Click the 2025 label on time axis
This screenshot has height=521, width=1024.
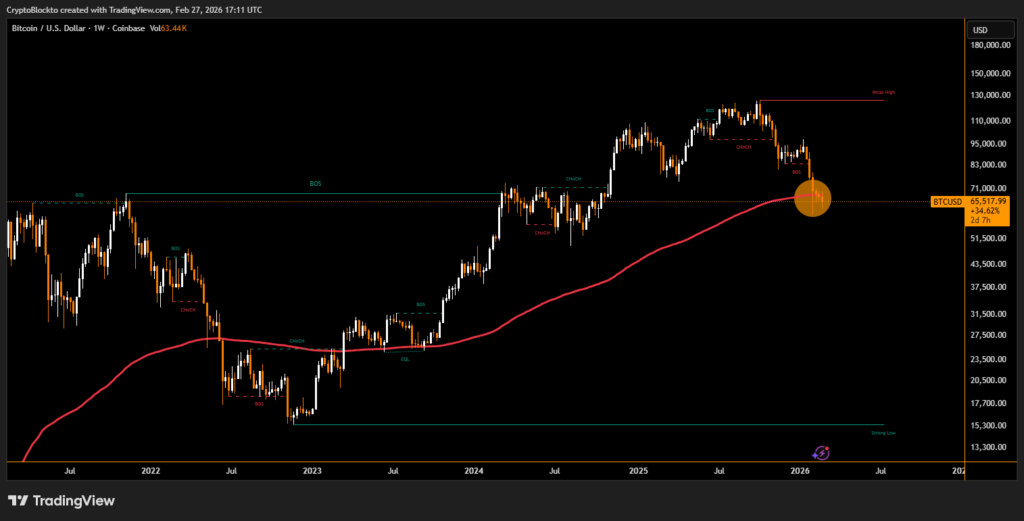tap(639, 468)
